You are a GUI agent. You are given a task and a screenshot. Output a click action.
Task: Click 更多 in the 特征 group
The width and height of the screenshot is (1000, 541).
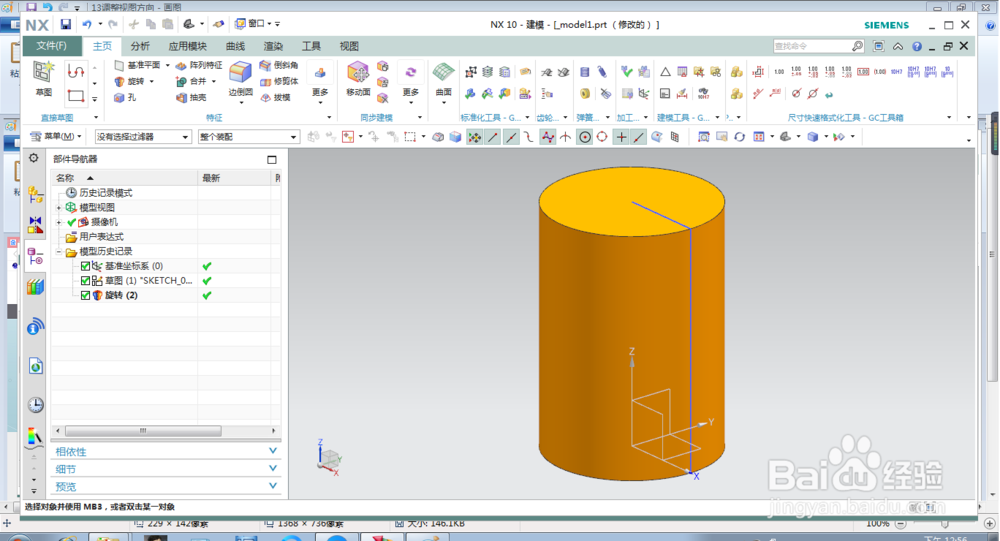coord(320,83)
